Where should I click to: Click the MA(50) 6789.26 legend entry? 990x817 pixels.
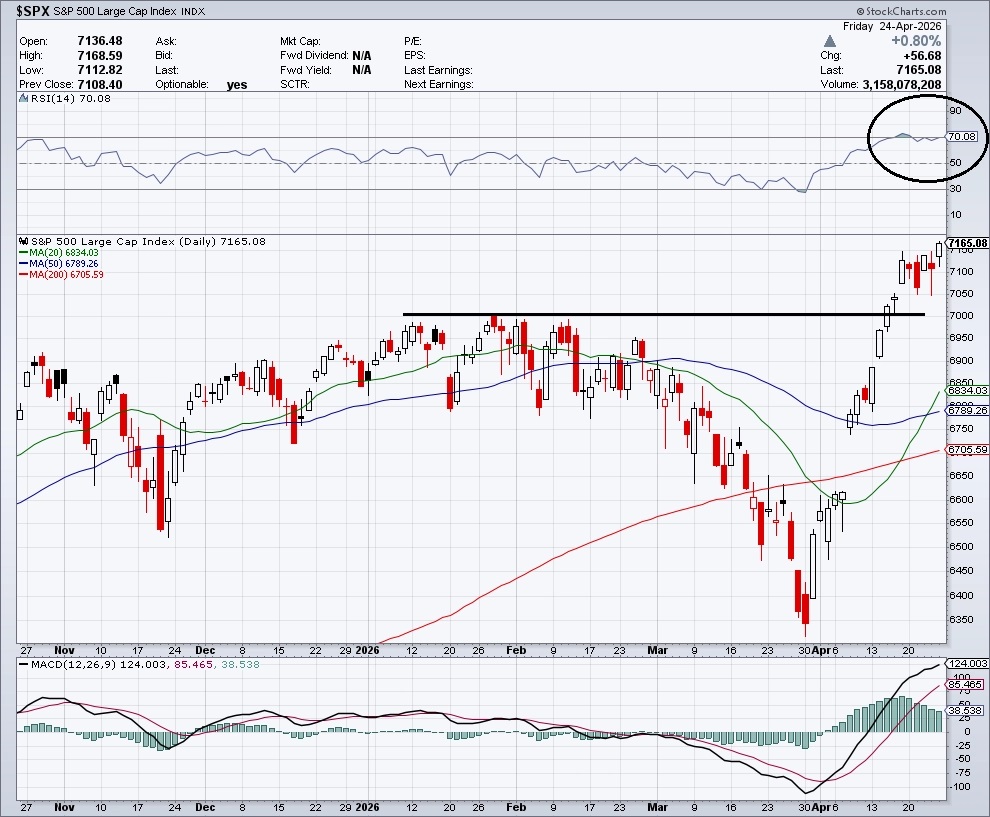coord(63,263)
